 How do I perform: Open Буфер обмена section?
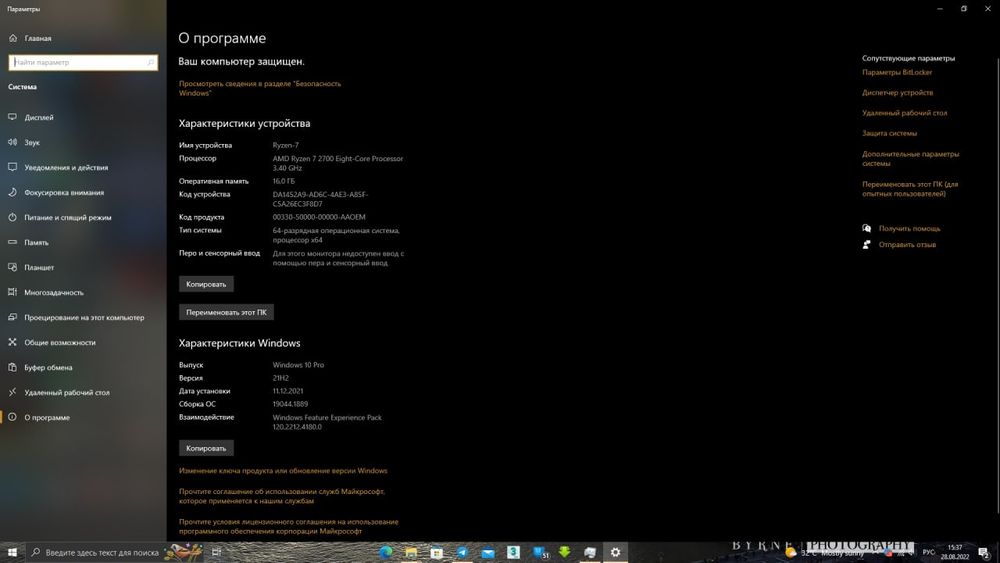click(x=83, y=367)
